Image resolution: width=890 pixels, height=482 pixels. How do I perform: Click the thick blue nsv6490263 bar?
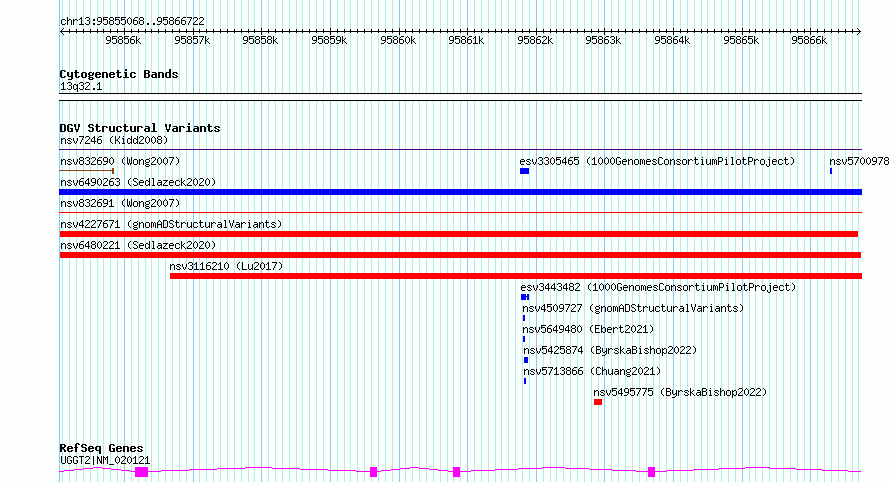click(460, 192)
